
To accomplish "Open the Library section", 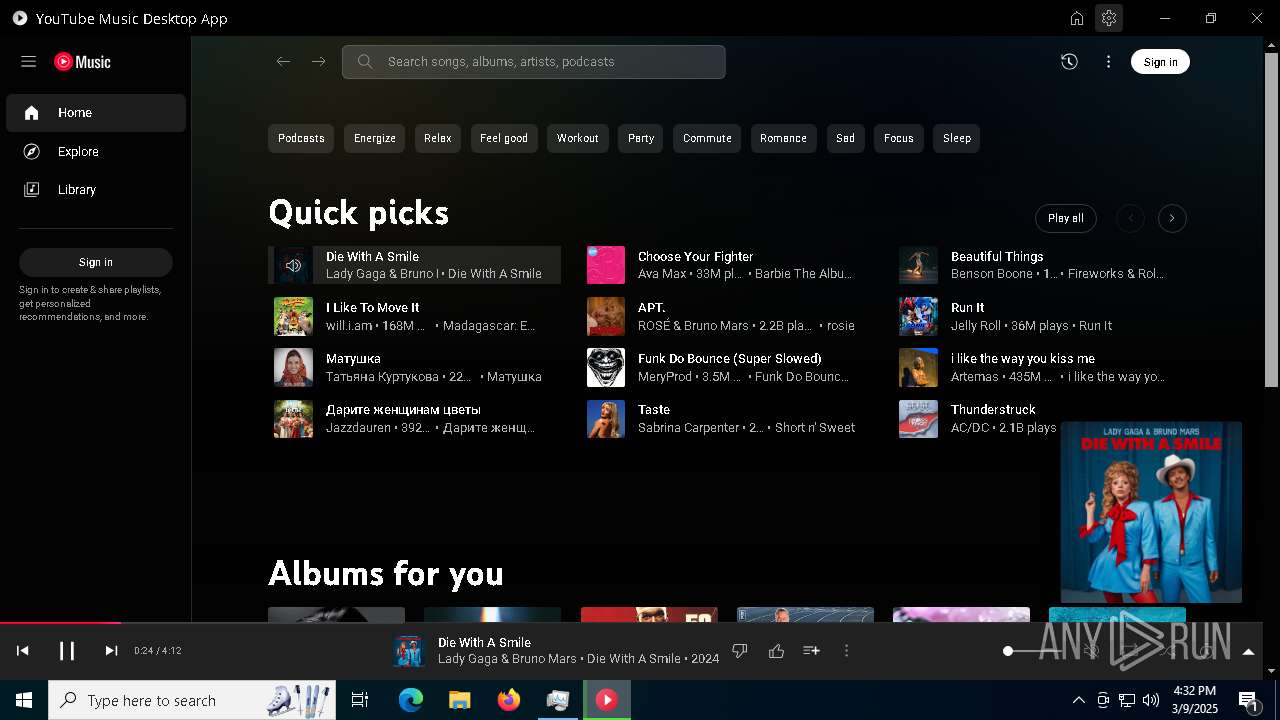I will point(96,190).
